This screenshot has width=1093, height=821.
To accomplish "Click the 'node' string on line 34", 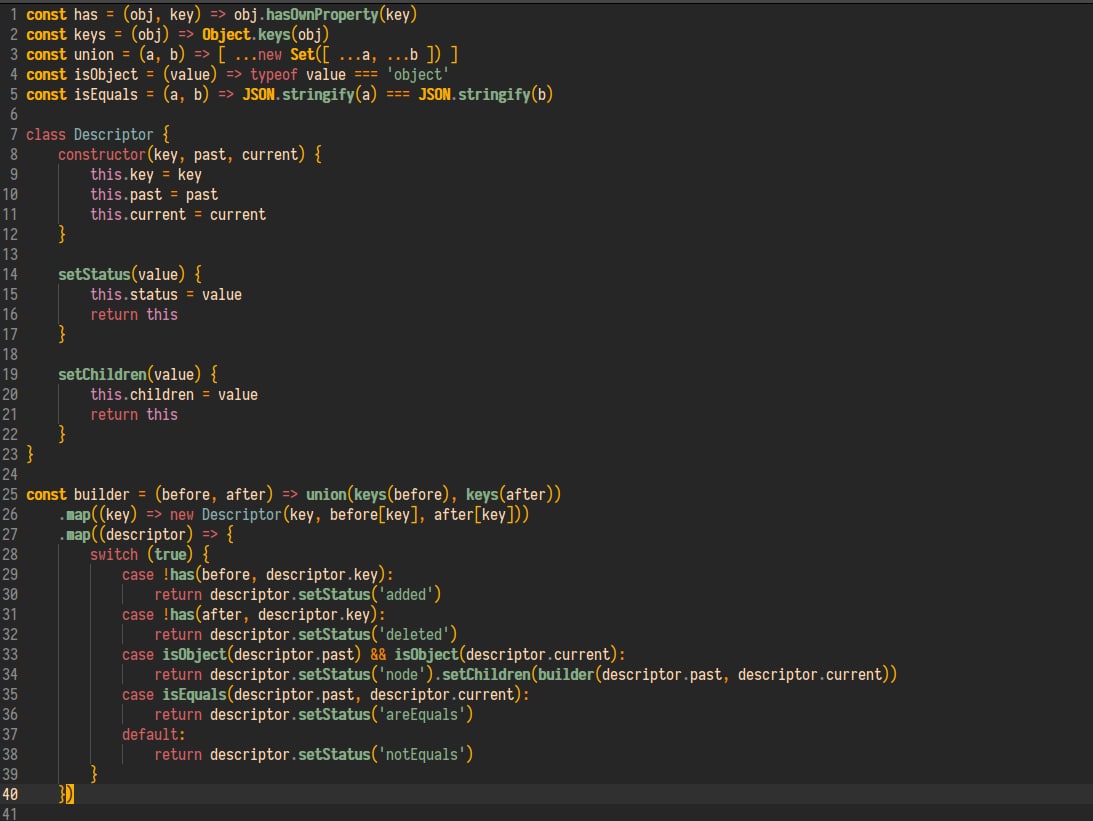I will pyautogui.click(x=402, y=675).
